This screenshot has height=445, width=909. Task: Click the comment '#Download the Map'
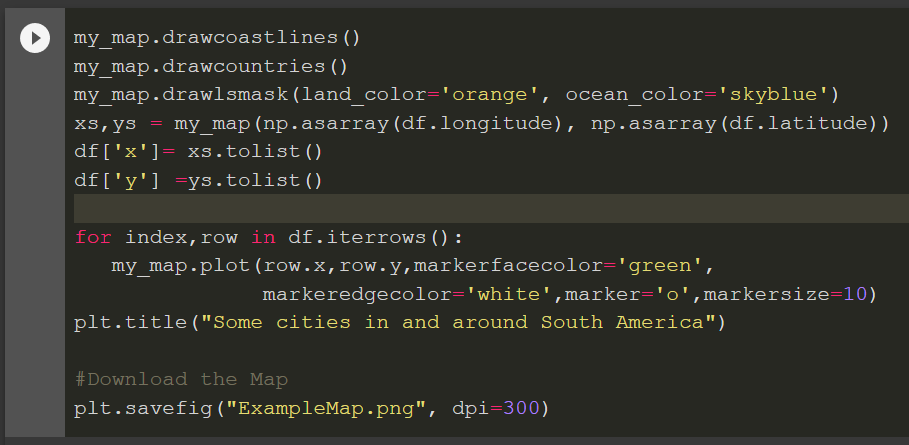pyautogui.click(x=181, y=380)
